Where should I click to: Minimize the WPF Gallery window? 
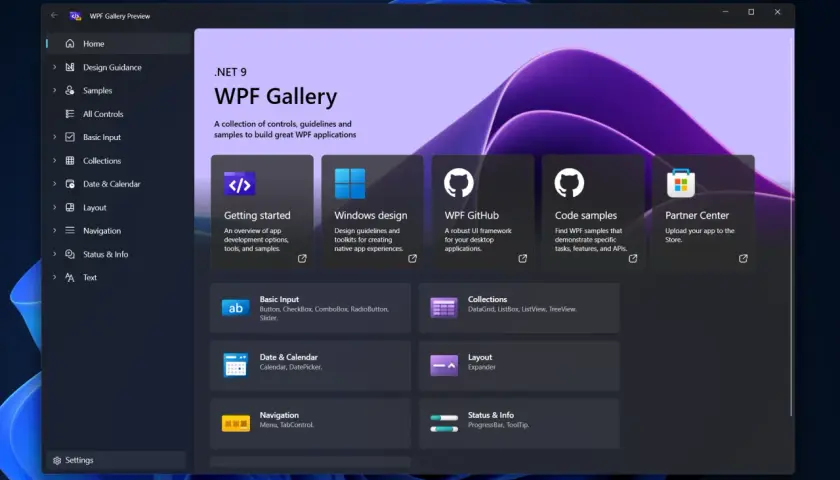click(x=725, y=12)
